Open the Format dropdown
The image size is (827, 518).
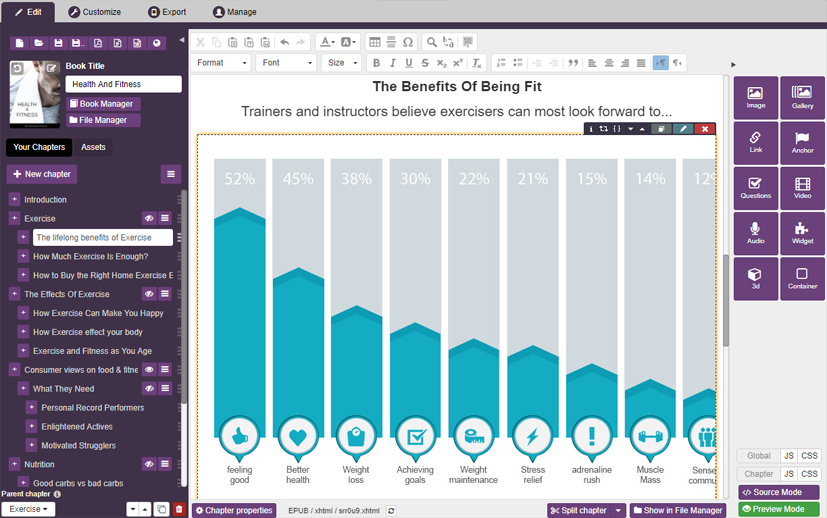pyautogui.click(x=221, y=63)
